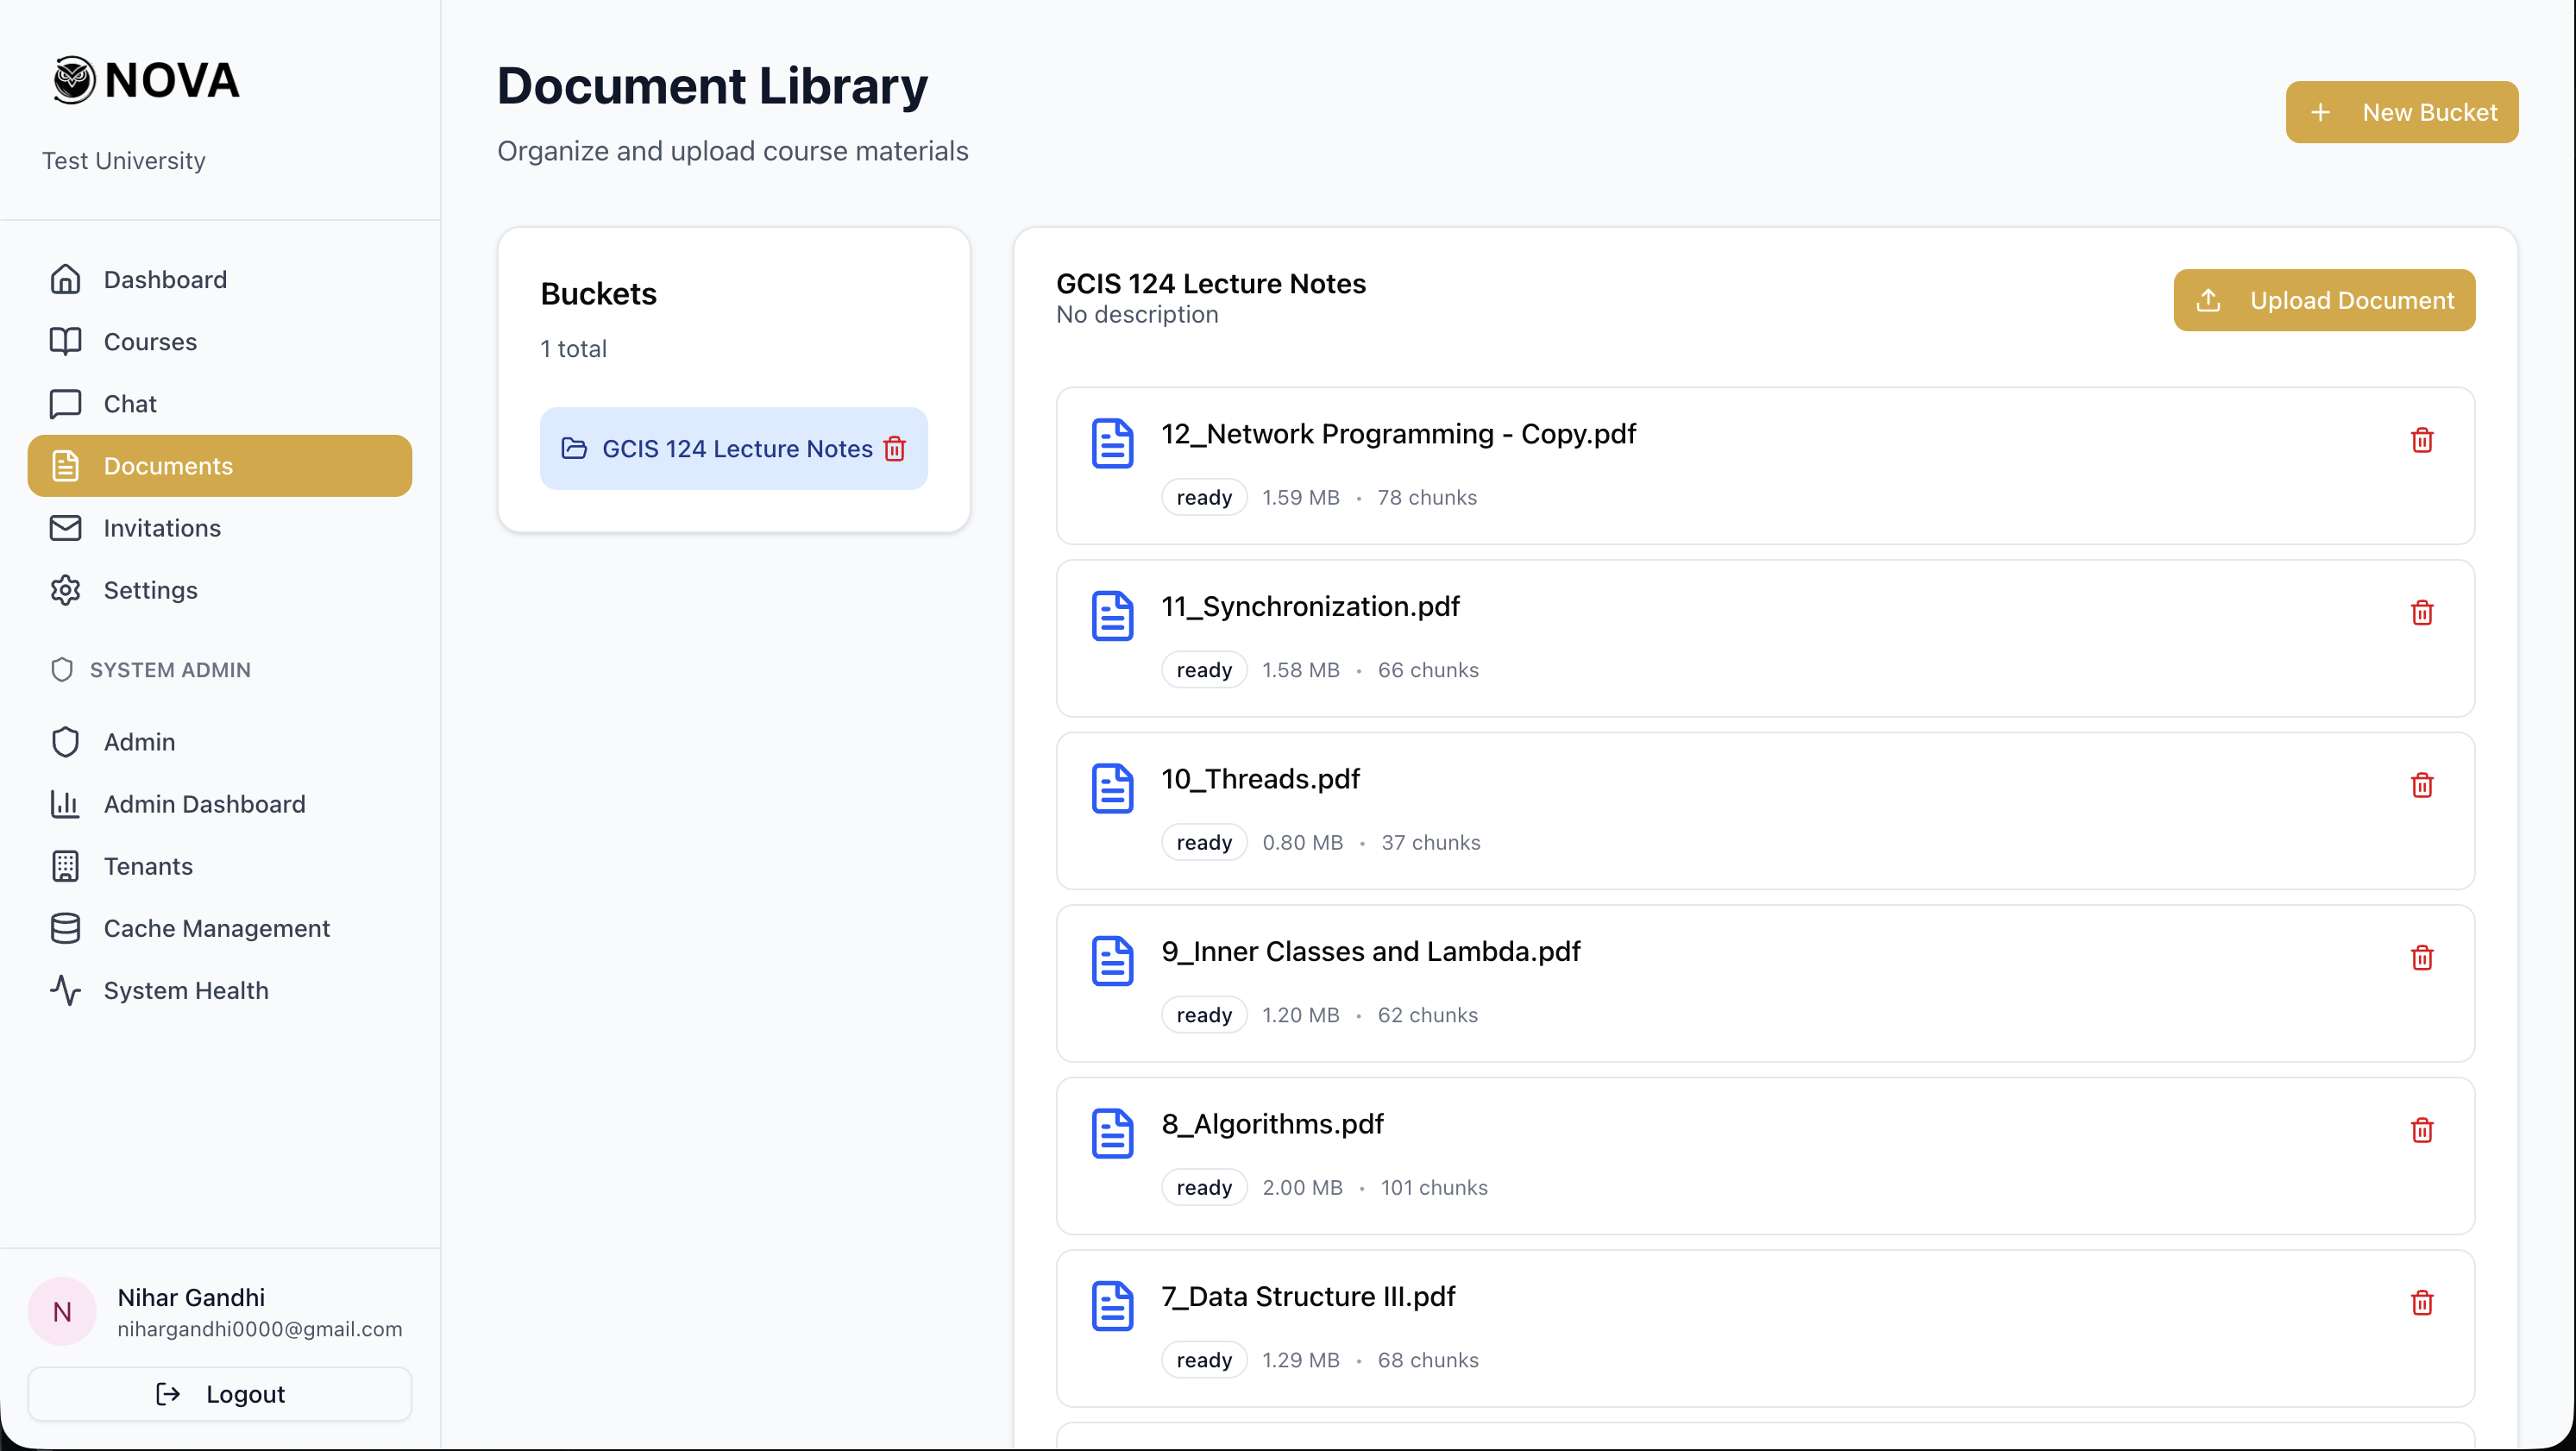Open the Chat page
Image resolution: width=2576 pixels, height=1451 pixels.
[130, 404]
